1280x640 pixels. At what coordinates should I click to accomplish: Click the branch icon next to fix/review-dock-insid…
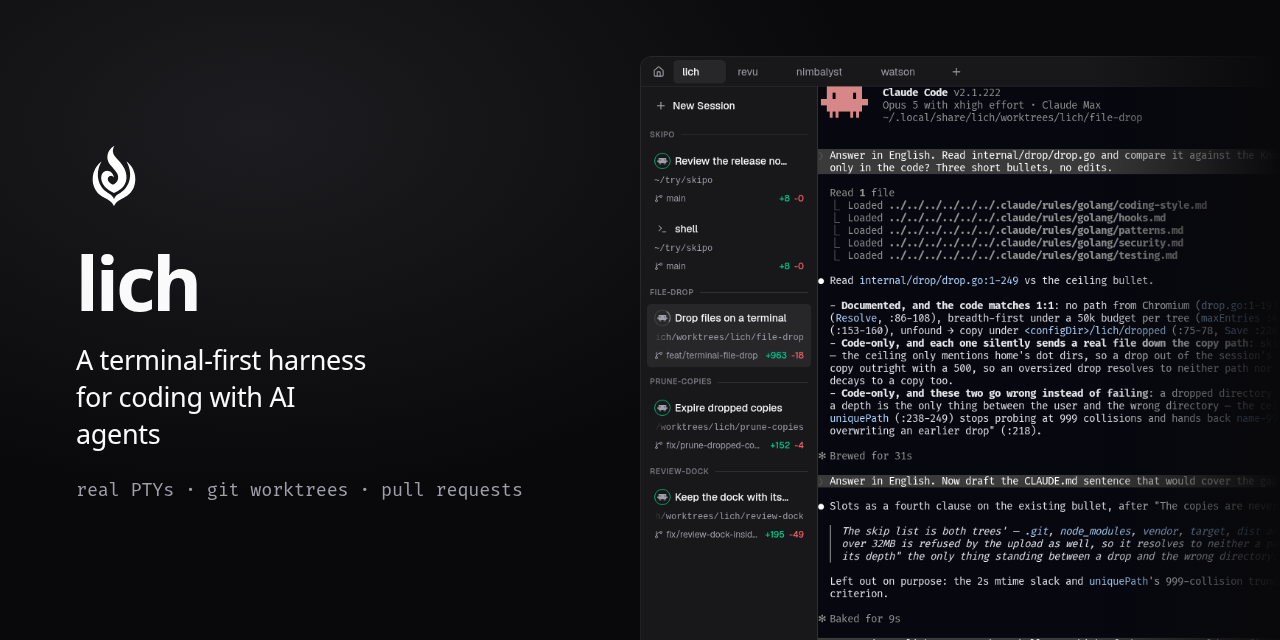(x=659, y=534)
